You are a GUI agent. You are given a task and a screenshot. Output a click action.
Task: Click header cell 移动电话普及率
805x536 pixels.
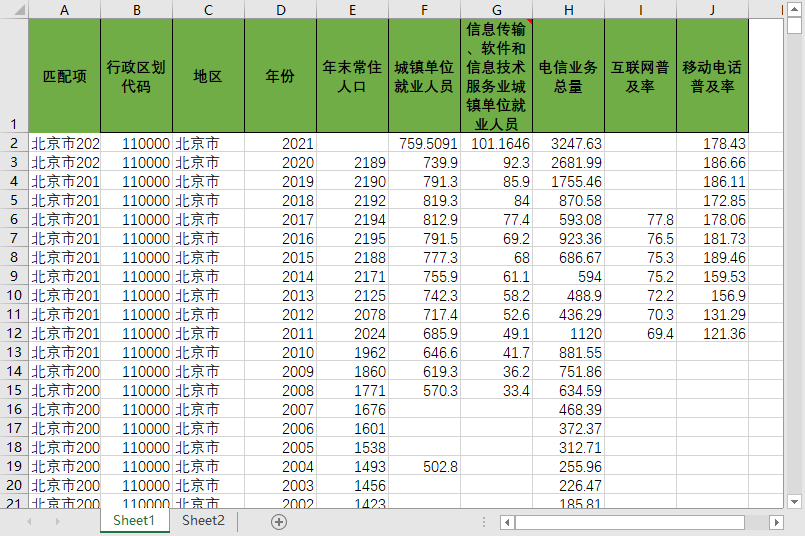tap(712, 76)
